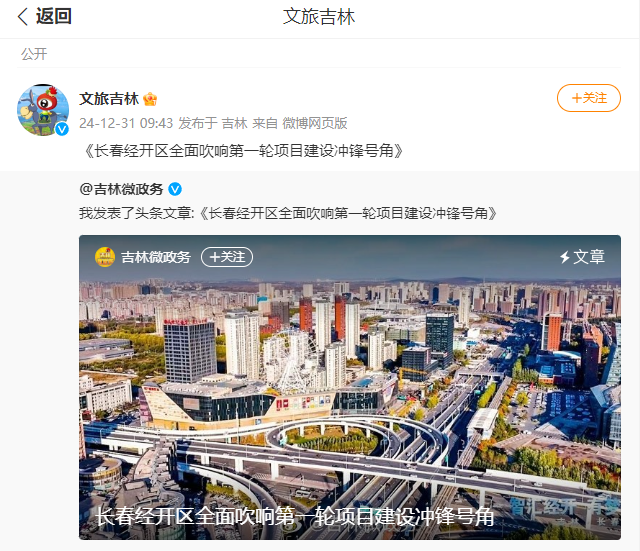Open the @吉林微政务 mention link
This screenshot has width=640, height=551.
coord(121,189)
